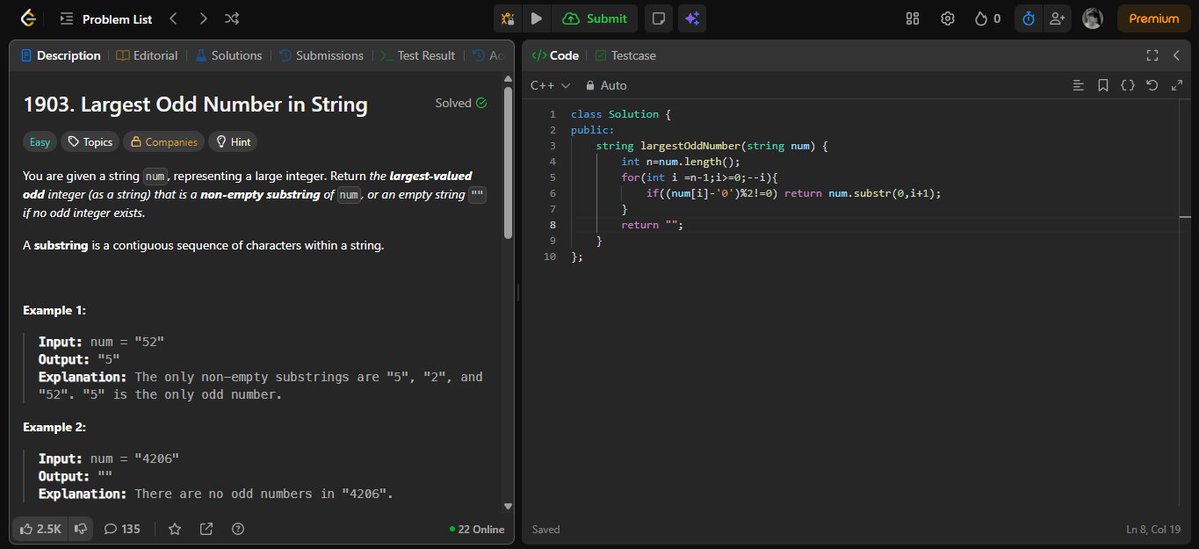
Task: Reset code to default icon
Action: (1152, 86)
